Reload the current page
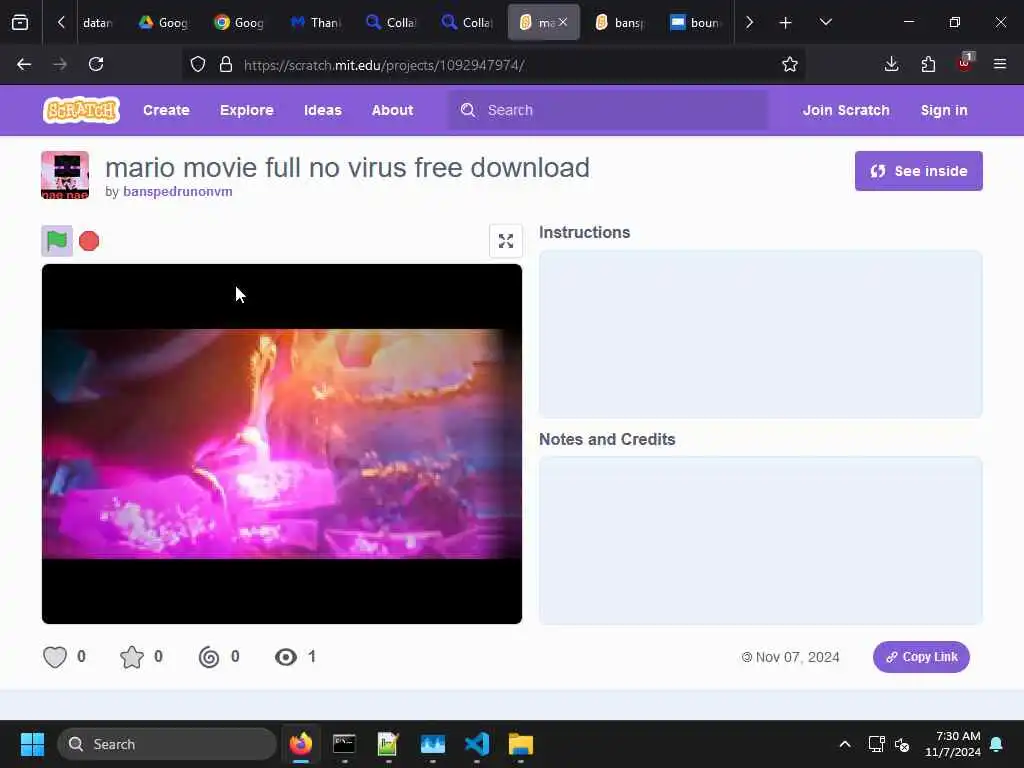Viewport: 1024px width, 768px height. [x=96, y=64]
